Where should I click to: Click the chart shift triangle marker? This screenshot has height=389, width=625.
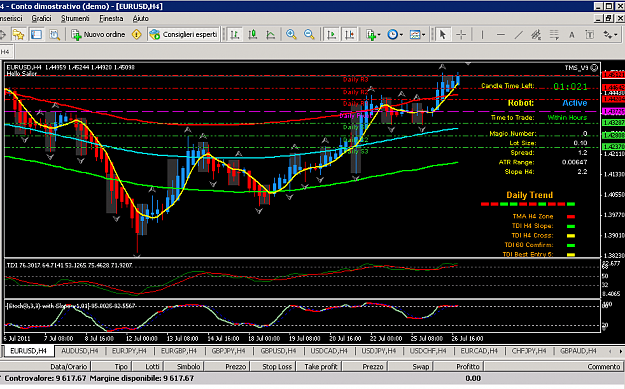pos(468,64)
